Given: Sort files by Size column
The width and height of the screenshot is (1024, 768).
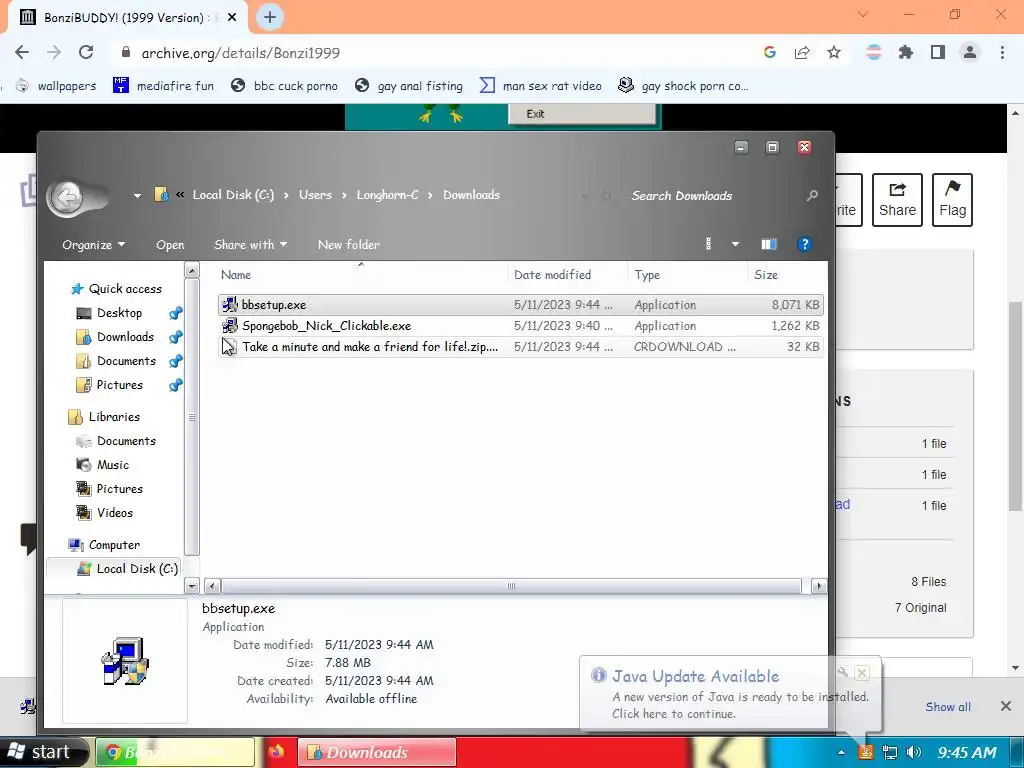Looking at the screenshot, I should click(x=786, y=275).
